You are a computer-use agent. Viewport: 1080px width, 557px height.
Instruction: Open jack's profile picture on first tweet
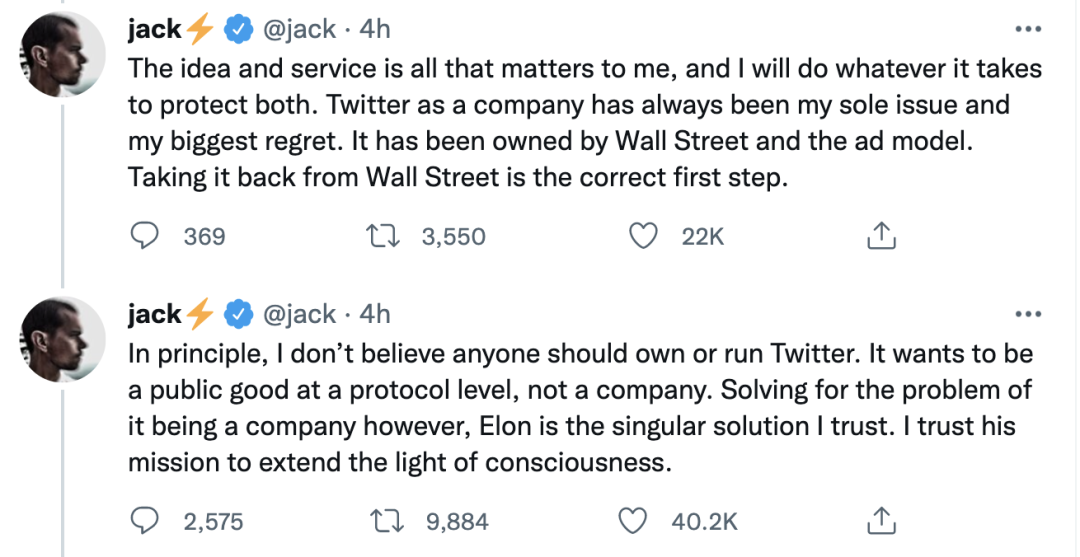pyautogui.click(x=64, y=57)
